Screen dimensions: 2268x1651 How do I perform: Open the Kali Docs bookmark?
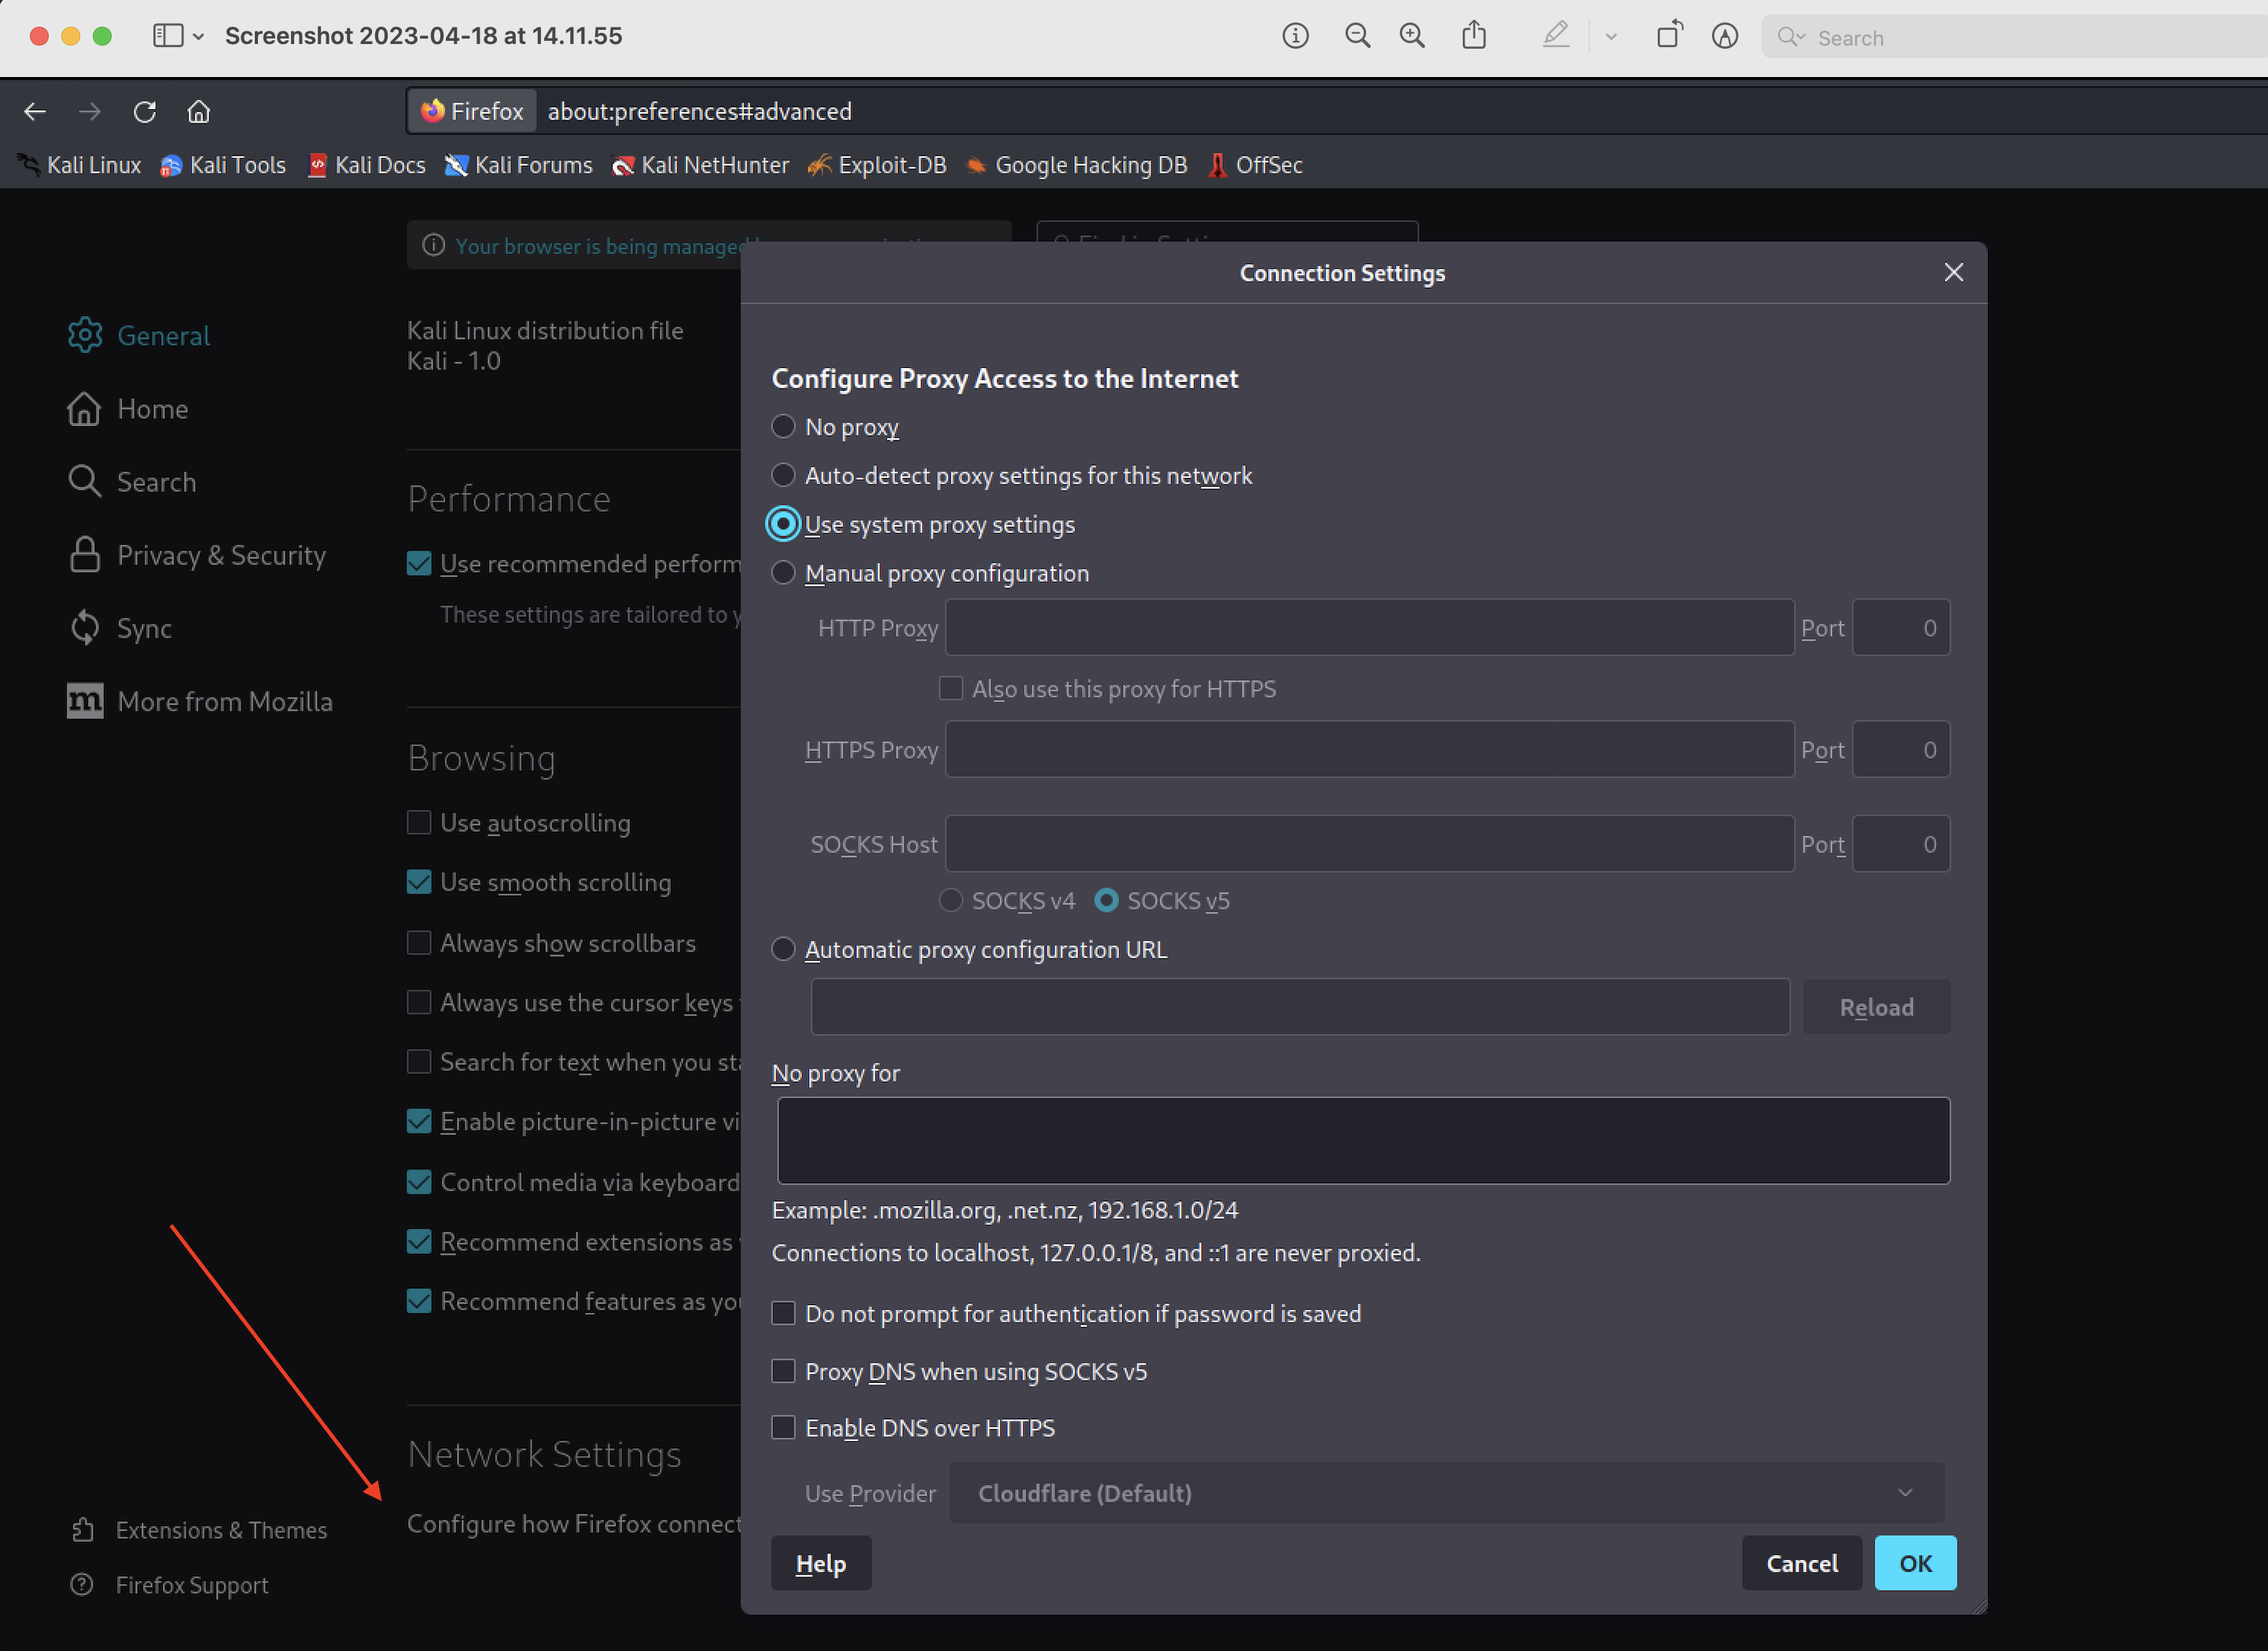[367, 165]
